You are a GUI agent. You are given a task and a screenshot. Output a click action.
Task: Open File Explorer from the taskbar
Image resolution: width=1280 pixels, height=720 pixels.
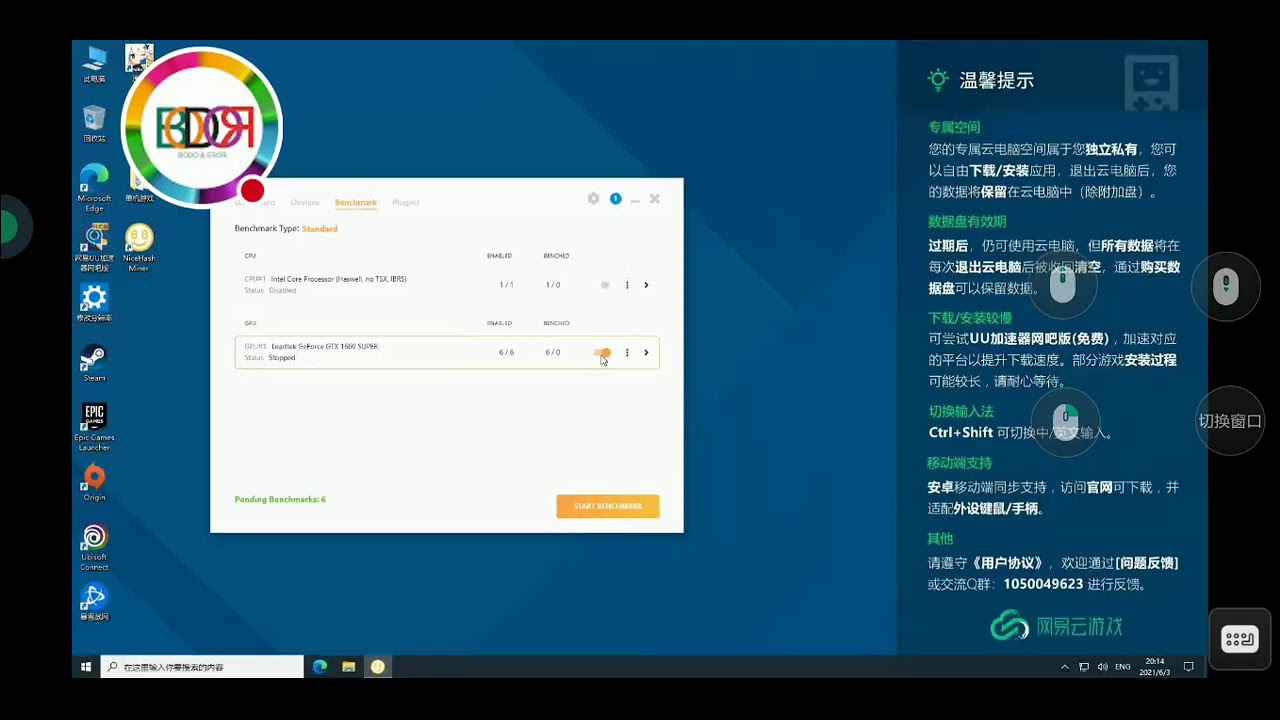[349, 666]
